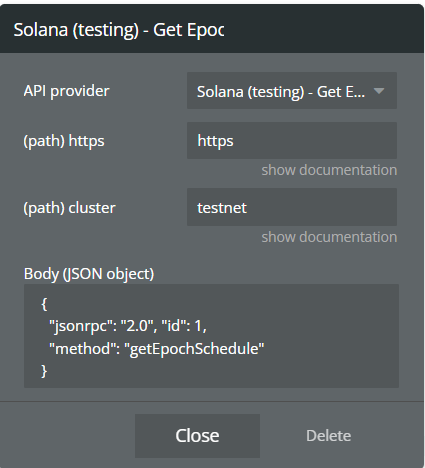Click the dialog title Solana (testing) - Get Epoc
This screenshot has width=425, height=468.
point(119,30)
